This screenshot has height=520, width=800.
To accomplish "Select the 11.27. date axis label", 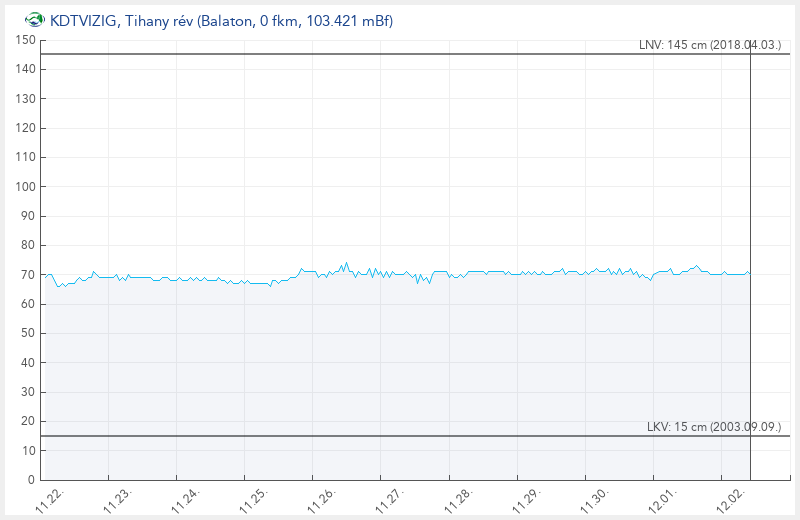I will click(x=390, y=500).
